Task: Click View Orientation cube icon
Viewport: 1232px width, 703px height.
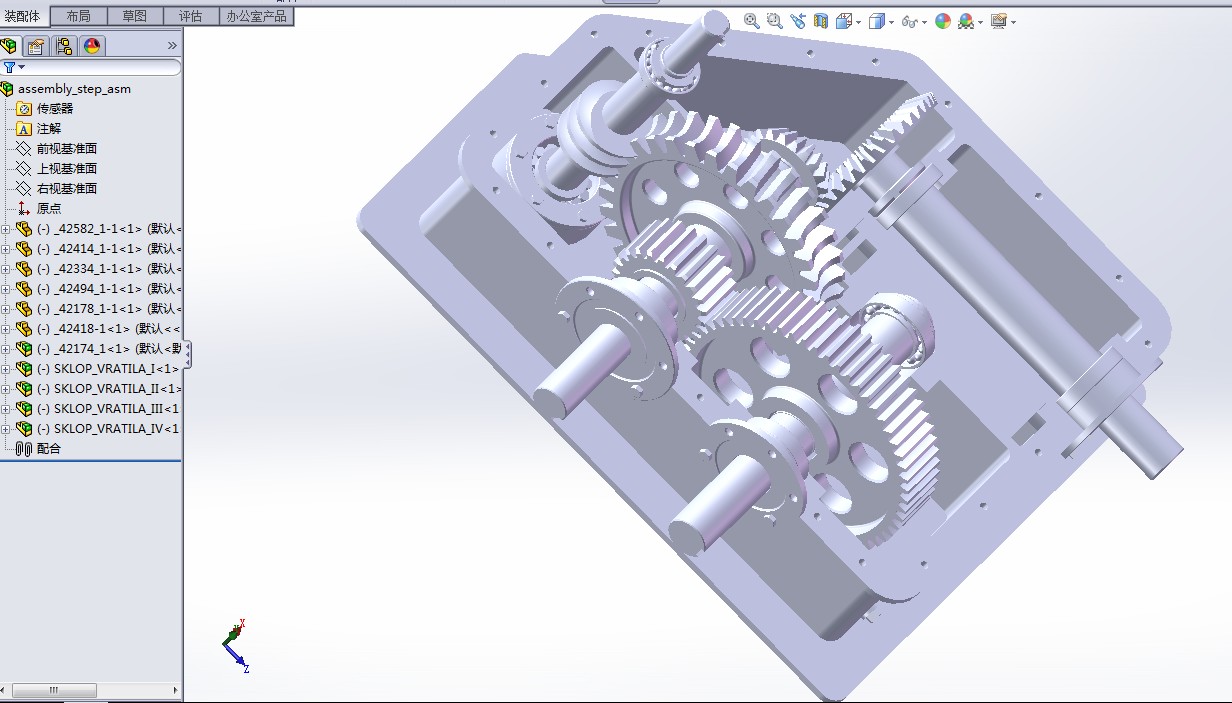Action: pyautogui.click(x=842, y=21)
